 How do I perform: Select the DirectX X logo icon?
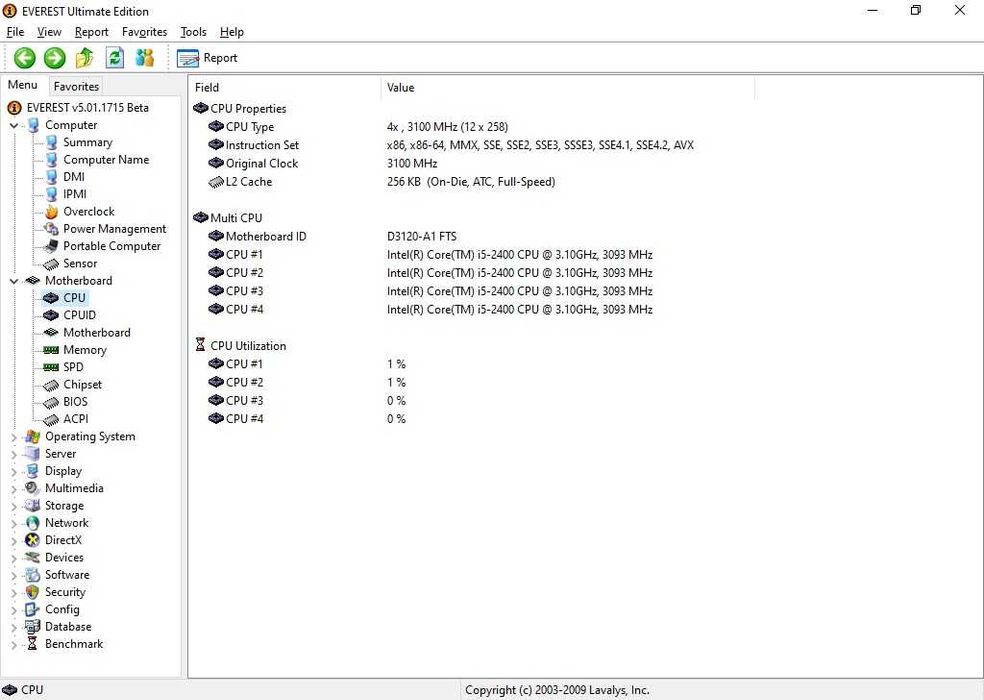(x=33, y=540)
